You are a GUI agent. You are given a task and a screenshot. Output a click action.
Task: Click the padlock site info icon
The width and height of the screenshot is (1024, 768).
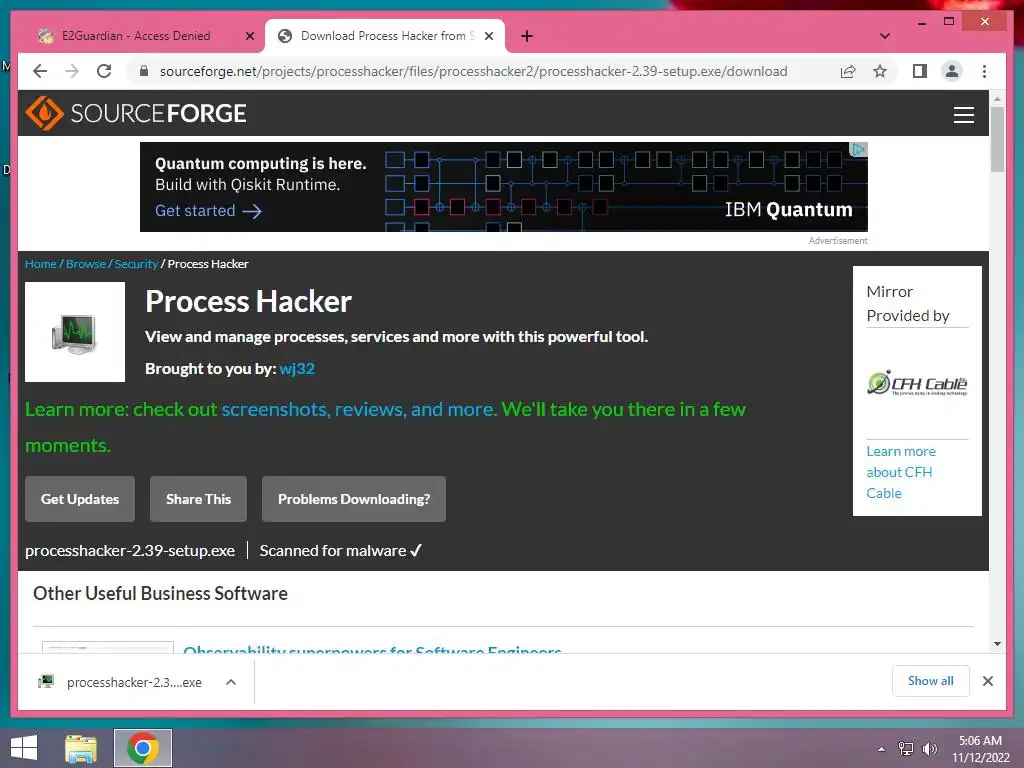(x=144, y=71)
